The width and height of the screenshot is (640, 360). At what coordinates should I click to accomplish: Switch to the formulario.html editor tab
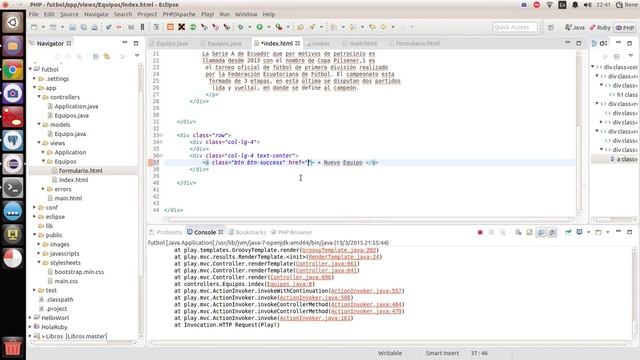(x=414, y=43)
